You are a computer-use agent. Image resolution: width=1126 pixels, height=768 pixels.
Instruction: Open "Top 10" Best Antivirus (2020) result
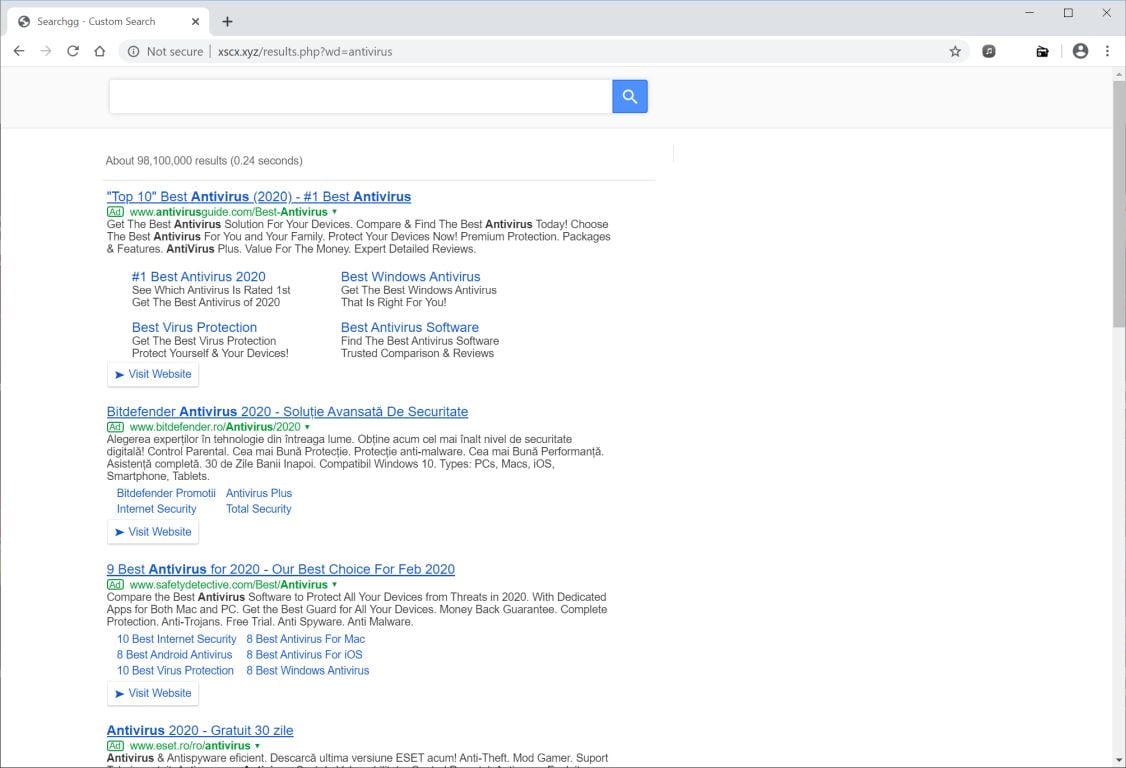259,197
